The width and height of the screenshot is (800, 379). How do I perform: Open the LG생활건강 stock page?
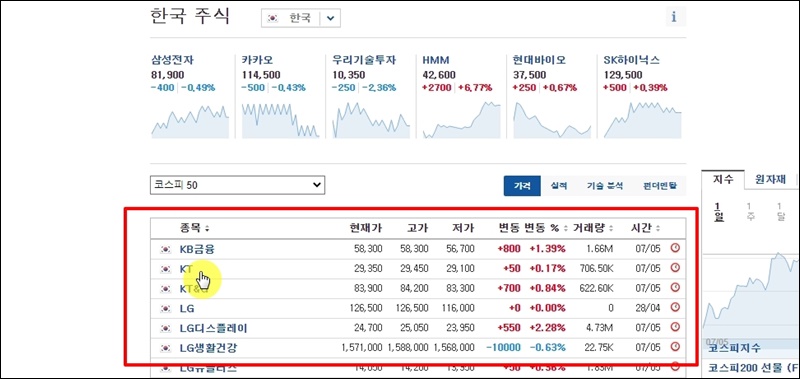coord(208,348)
